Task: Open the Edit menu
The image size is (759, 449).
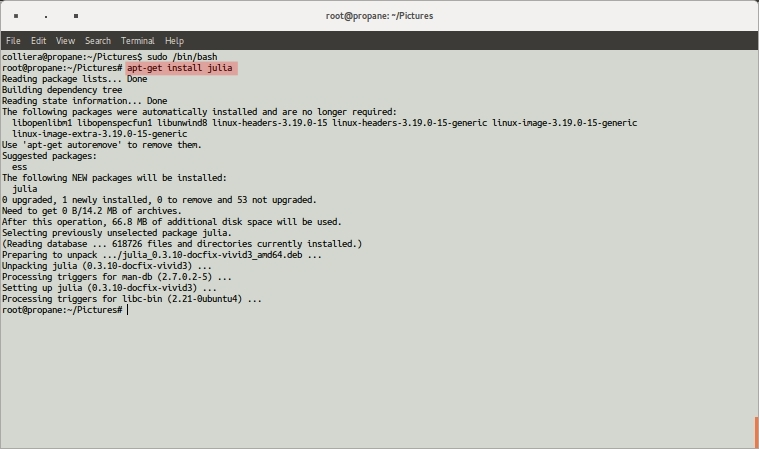Action: pyautogui.click(x=38, y=41)
